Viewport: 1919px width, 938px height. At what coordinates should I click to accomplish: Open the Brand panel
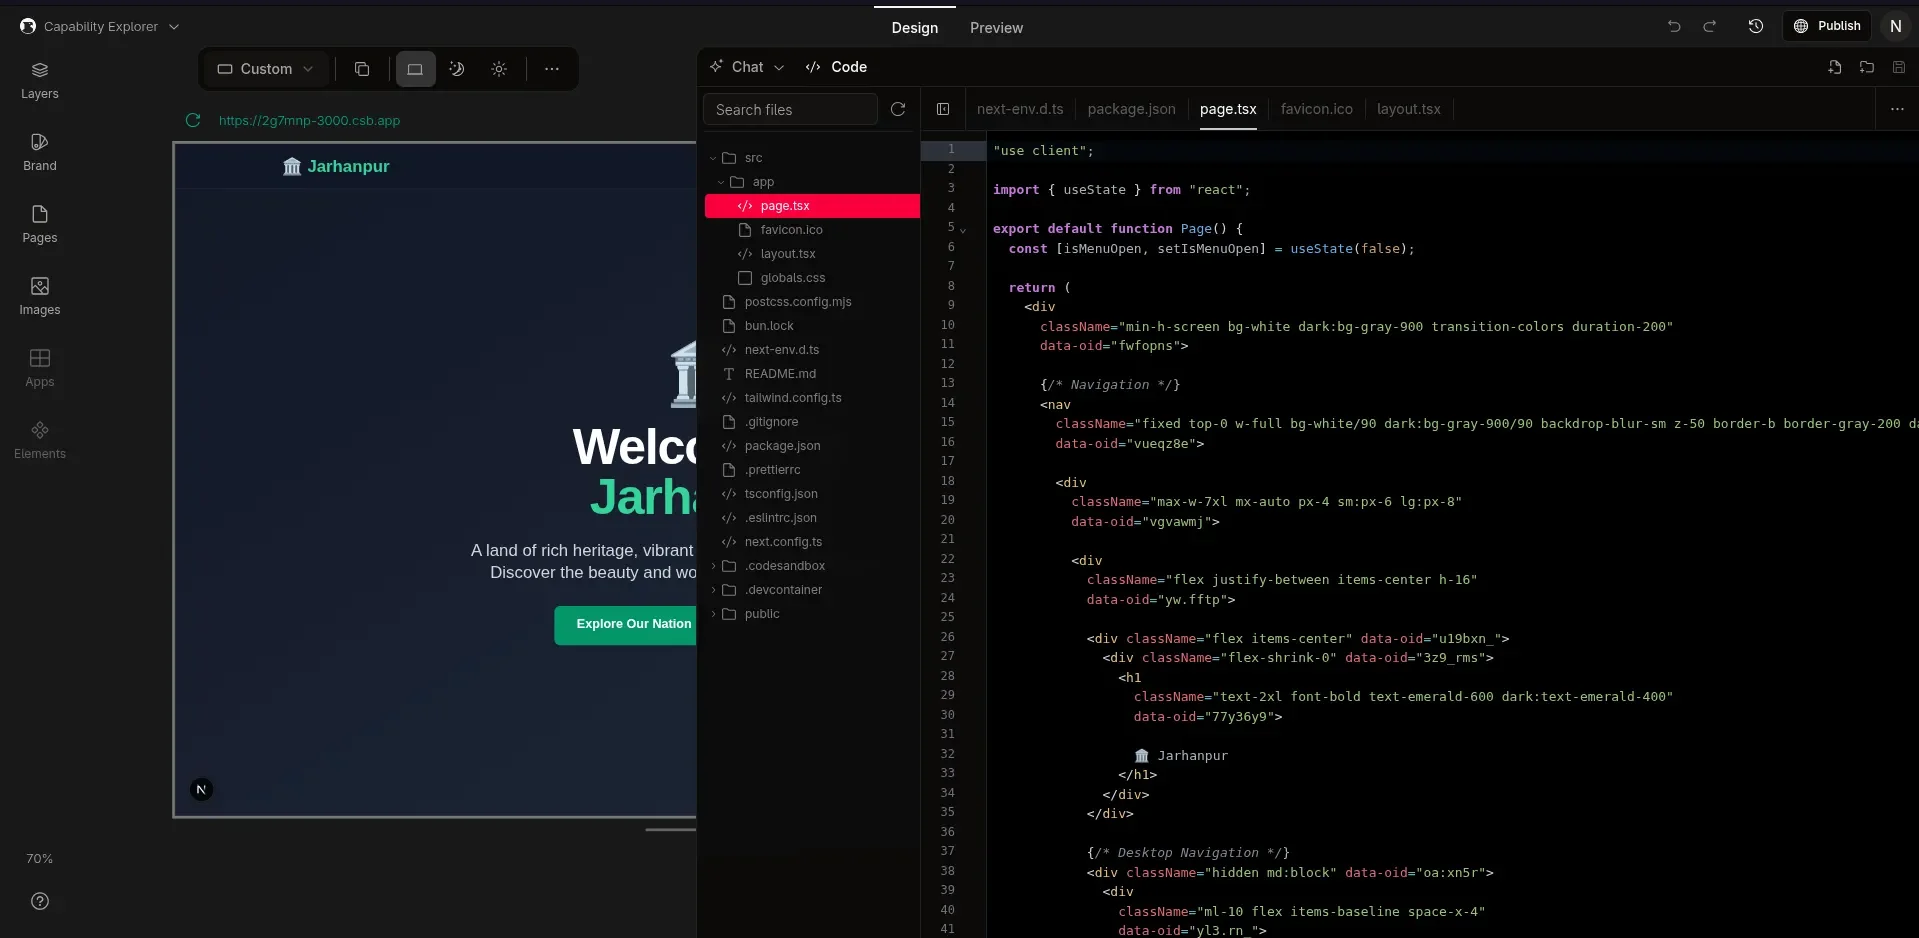40,153
